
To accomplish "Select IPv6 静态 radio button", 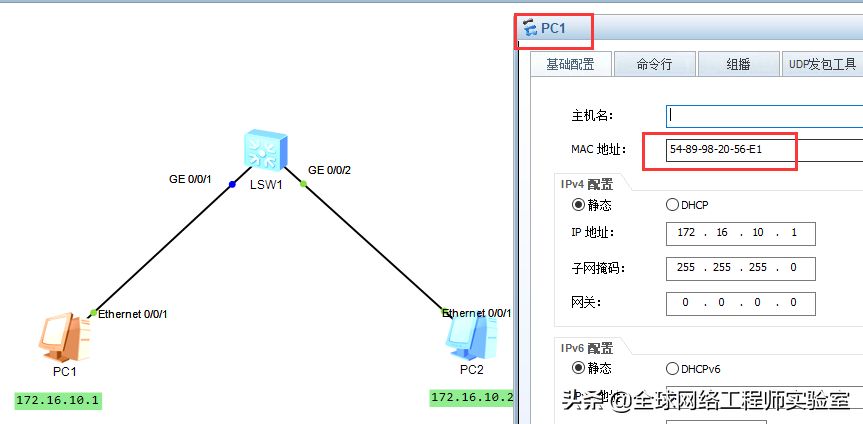I will [x=578, y=368].
